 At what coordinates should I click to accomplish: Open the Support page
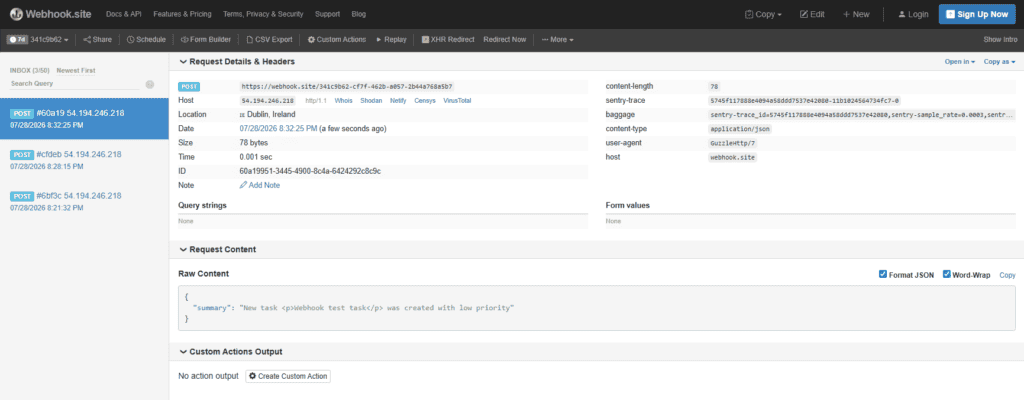pos(327,14)
